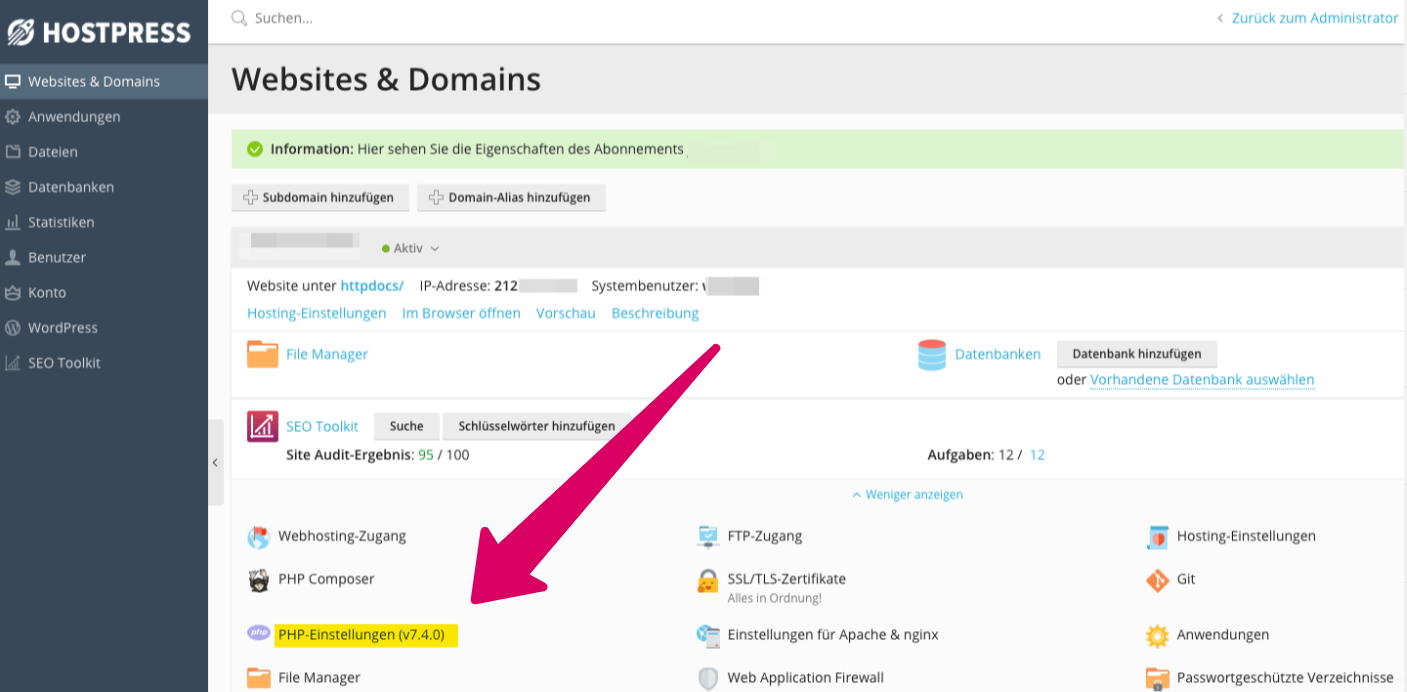Viewport: 1407px width, 692px height.
Task: Click the Anwendungen gear icon in sidebar
Action: [13, 116]
